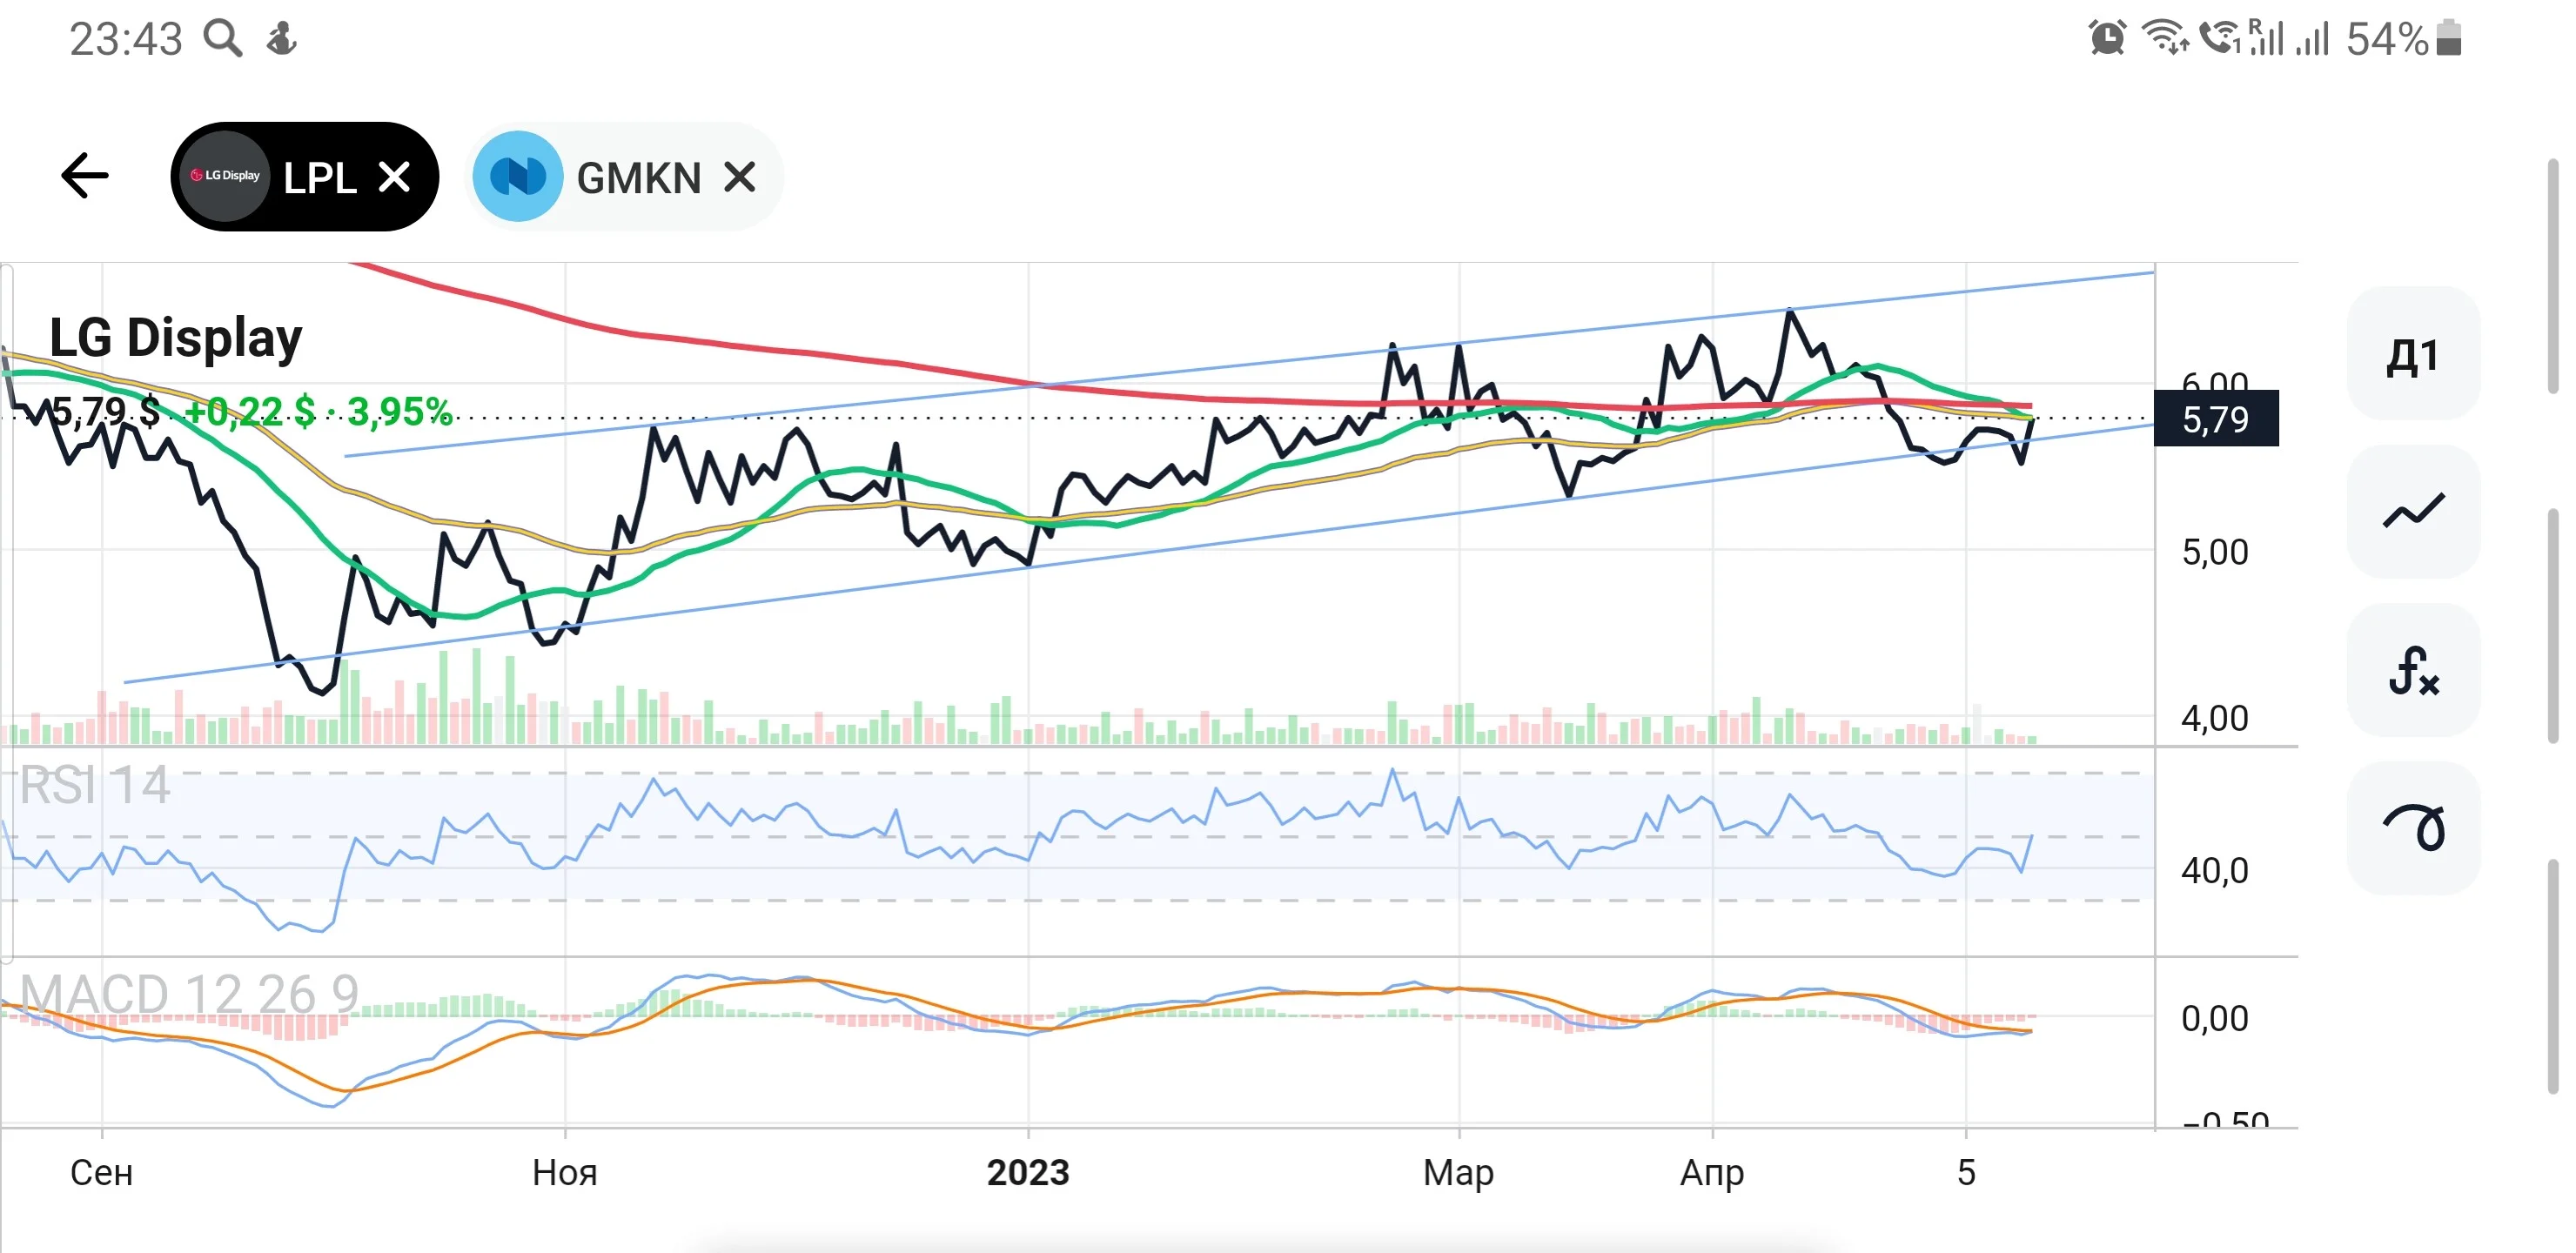Open the indicators fx button
This screenshot has height=1253, width=2576.
[x=2412, y=669]
